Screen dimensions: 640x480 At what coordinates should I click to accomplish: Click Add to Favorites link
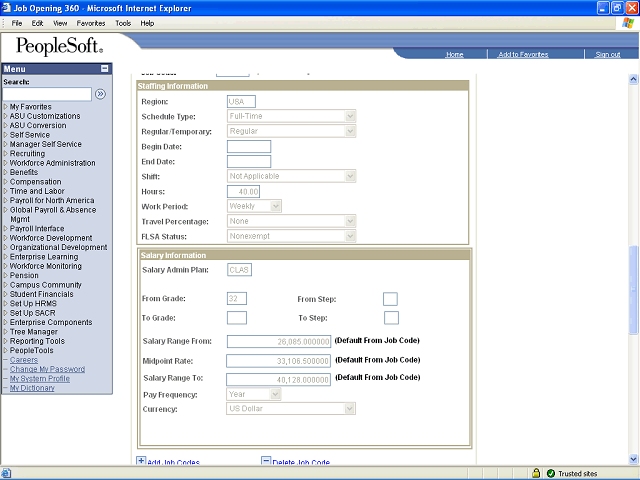tap(523, 54)
